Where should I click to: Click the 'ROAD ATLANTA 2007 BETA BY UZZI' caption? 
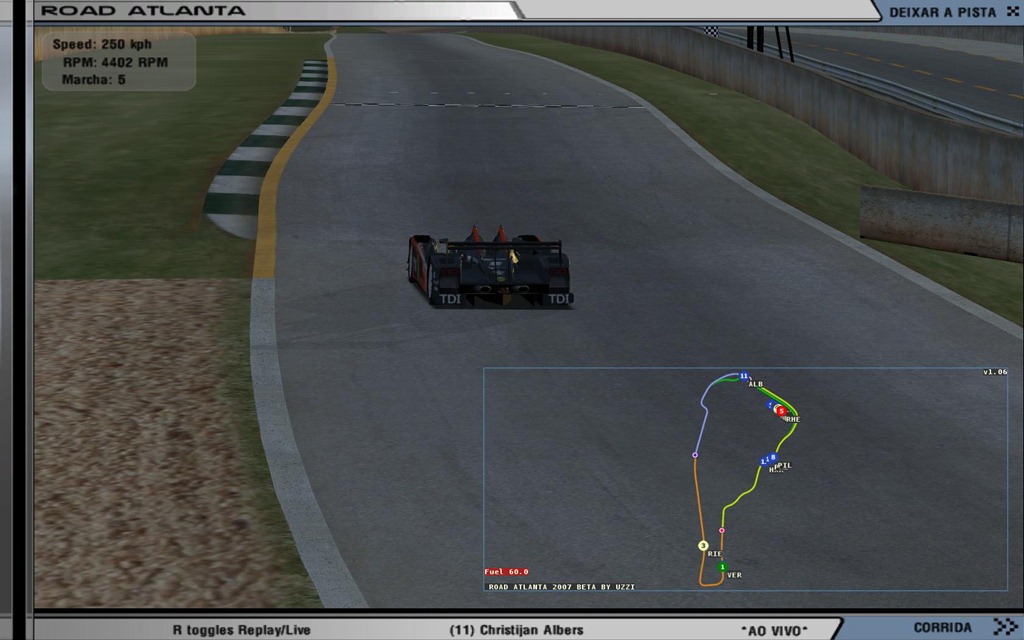coord(562,587)
